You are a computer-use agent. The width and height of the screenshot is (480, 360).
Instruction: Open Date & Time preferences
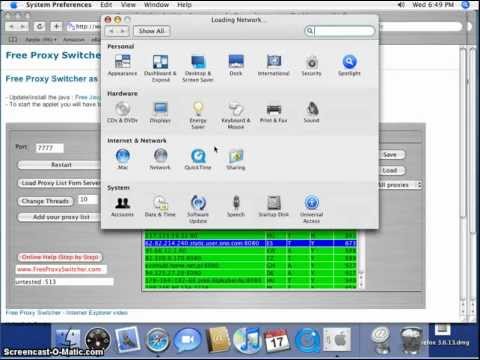coord(160,207)
